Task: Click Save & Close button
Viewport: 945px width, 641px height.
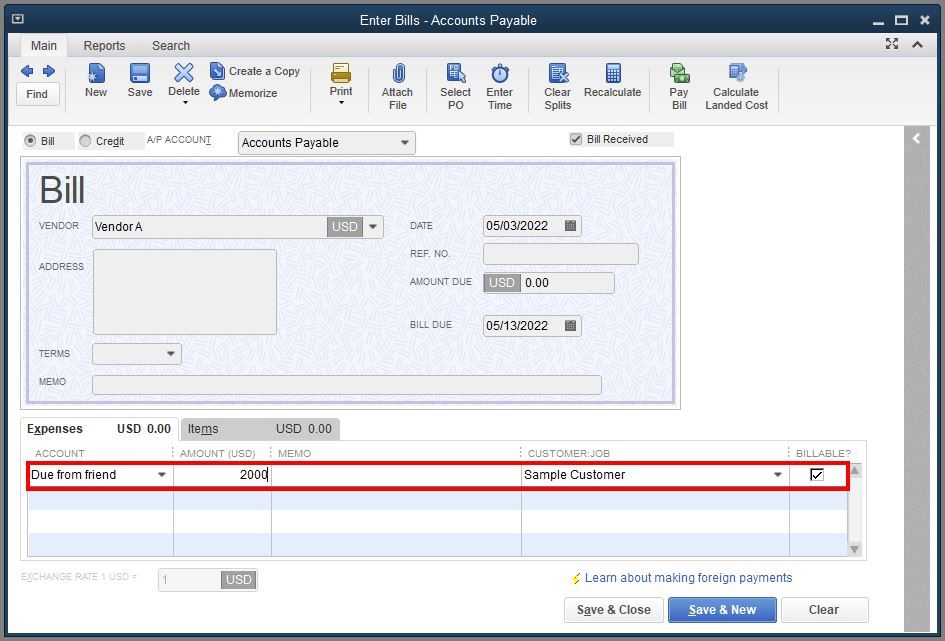Action: click(x=614, y=610)
